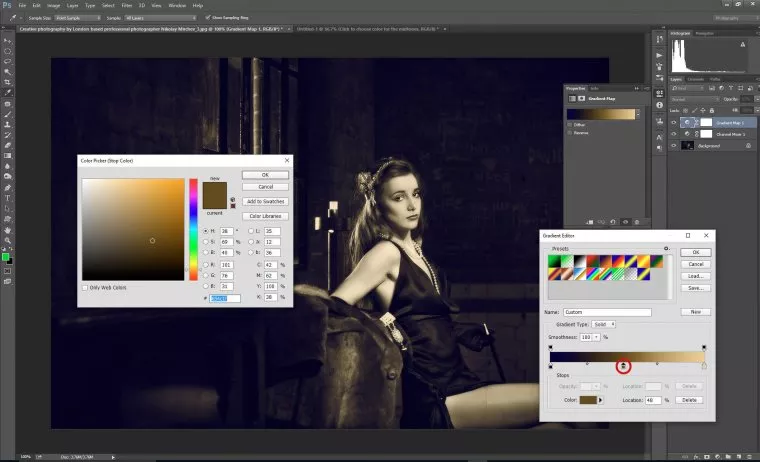Hide the Background layer

click(674, 145)
